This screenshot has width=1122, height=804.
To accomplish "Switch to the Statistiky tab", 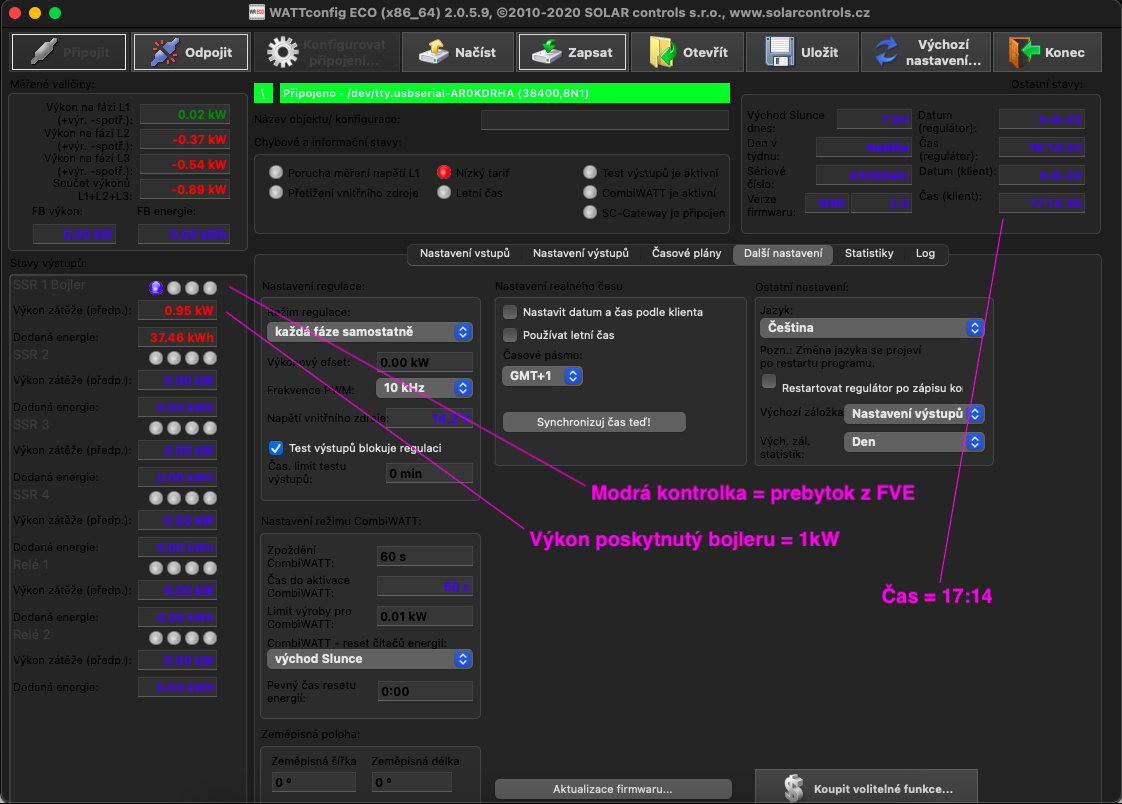I will 869,253.
